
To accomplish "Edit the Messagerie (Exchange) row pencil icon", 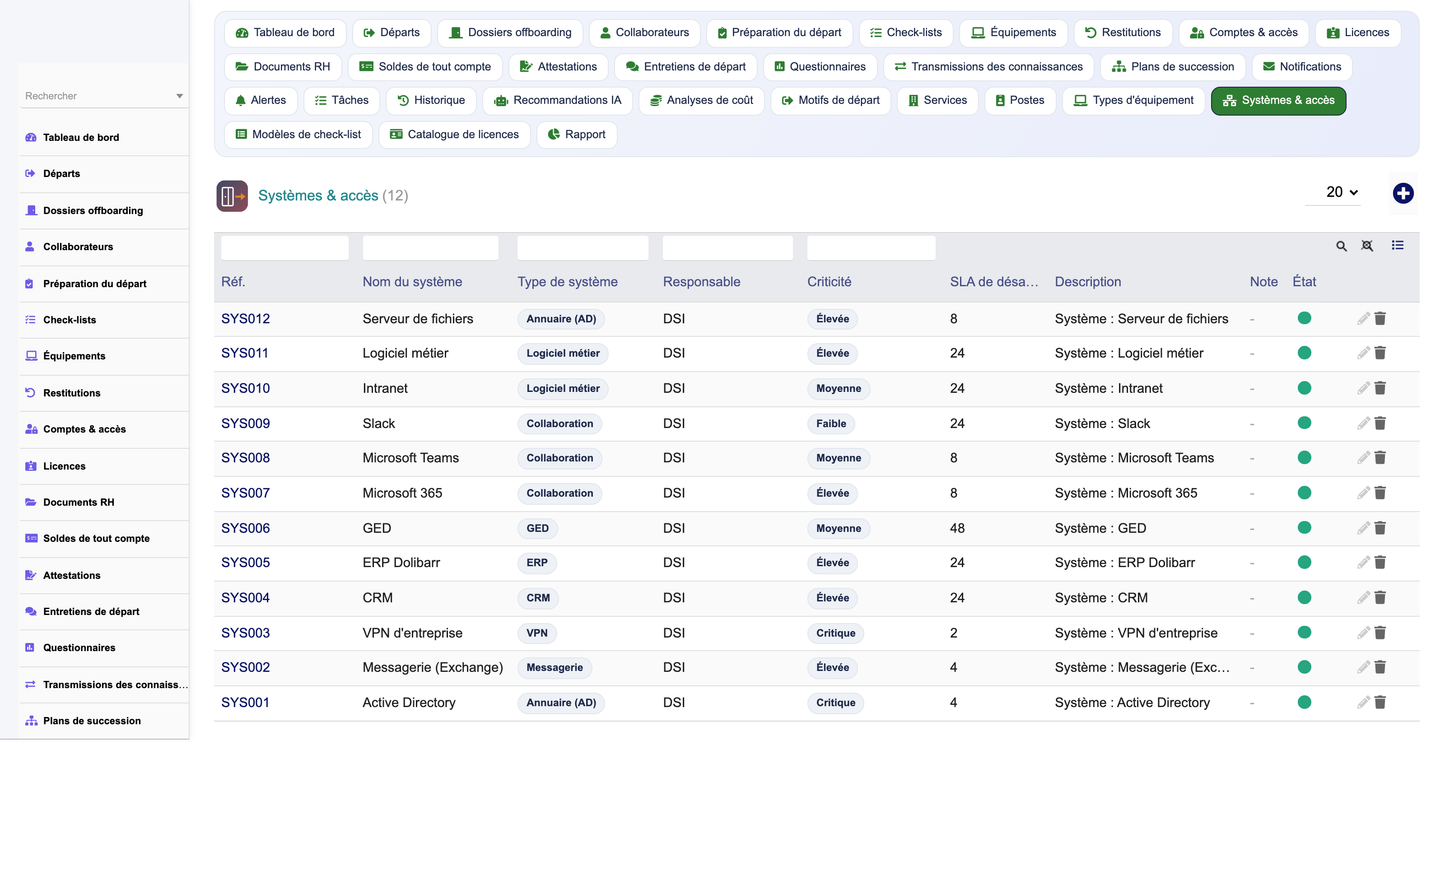I will [1363, 667].
